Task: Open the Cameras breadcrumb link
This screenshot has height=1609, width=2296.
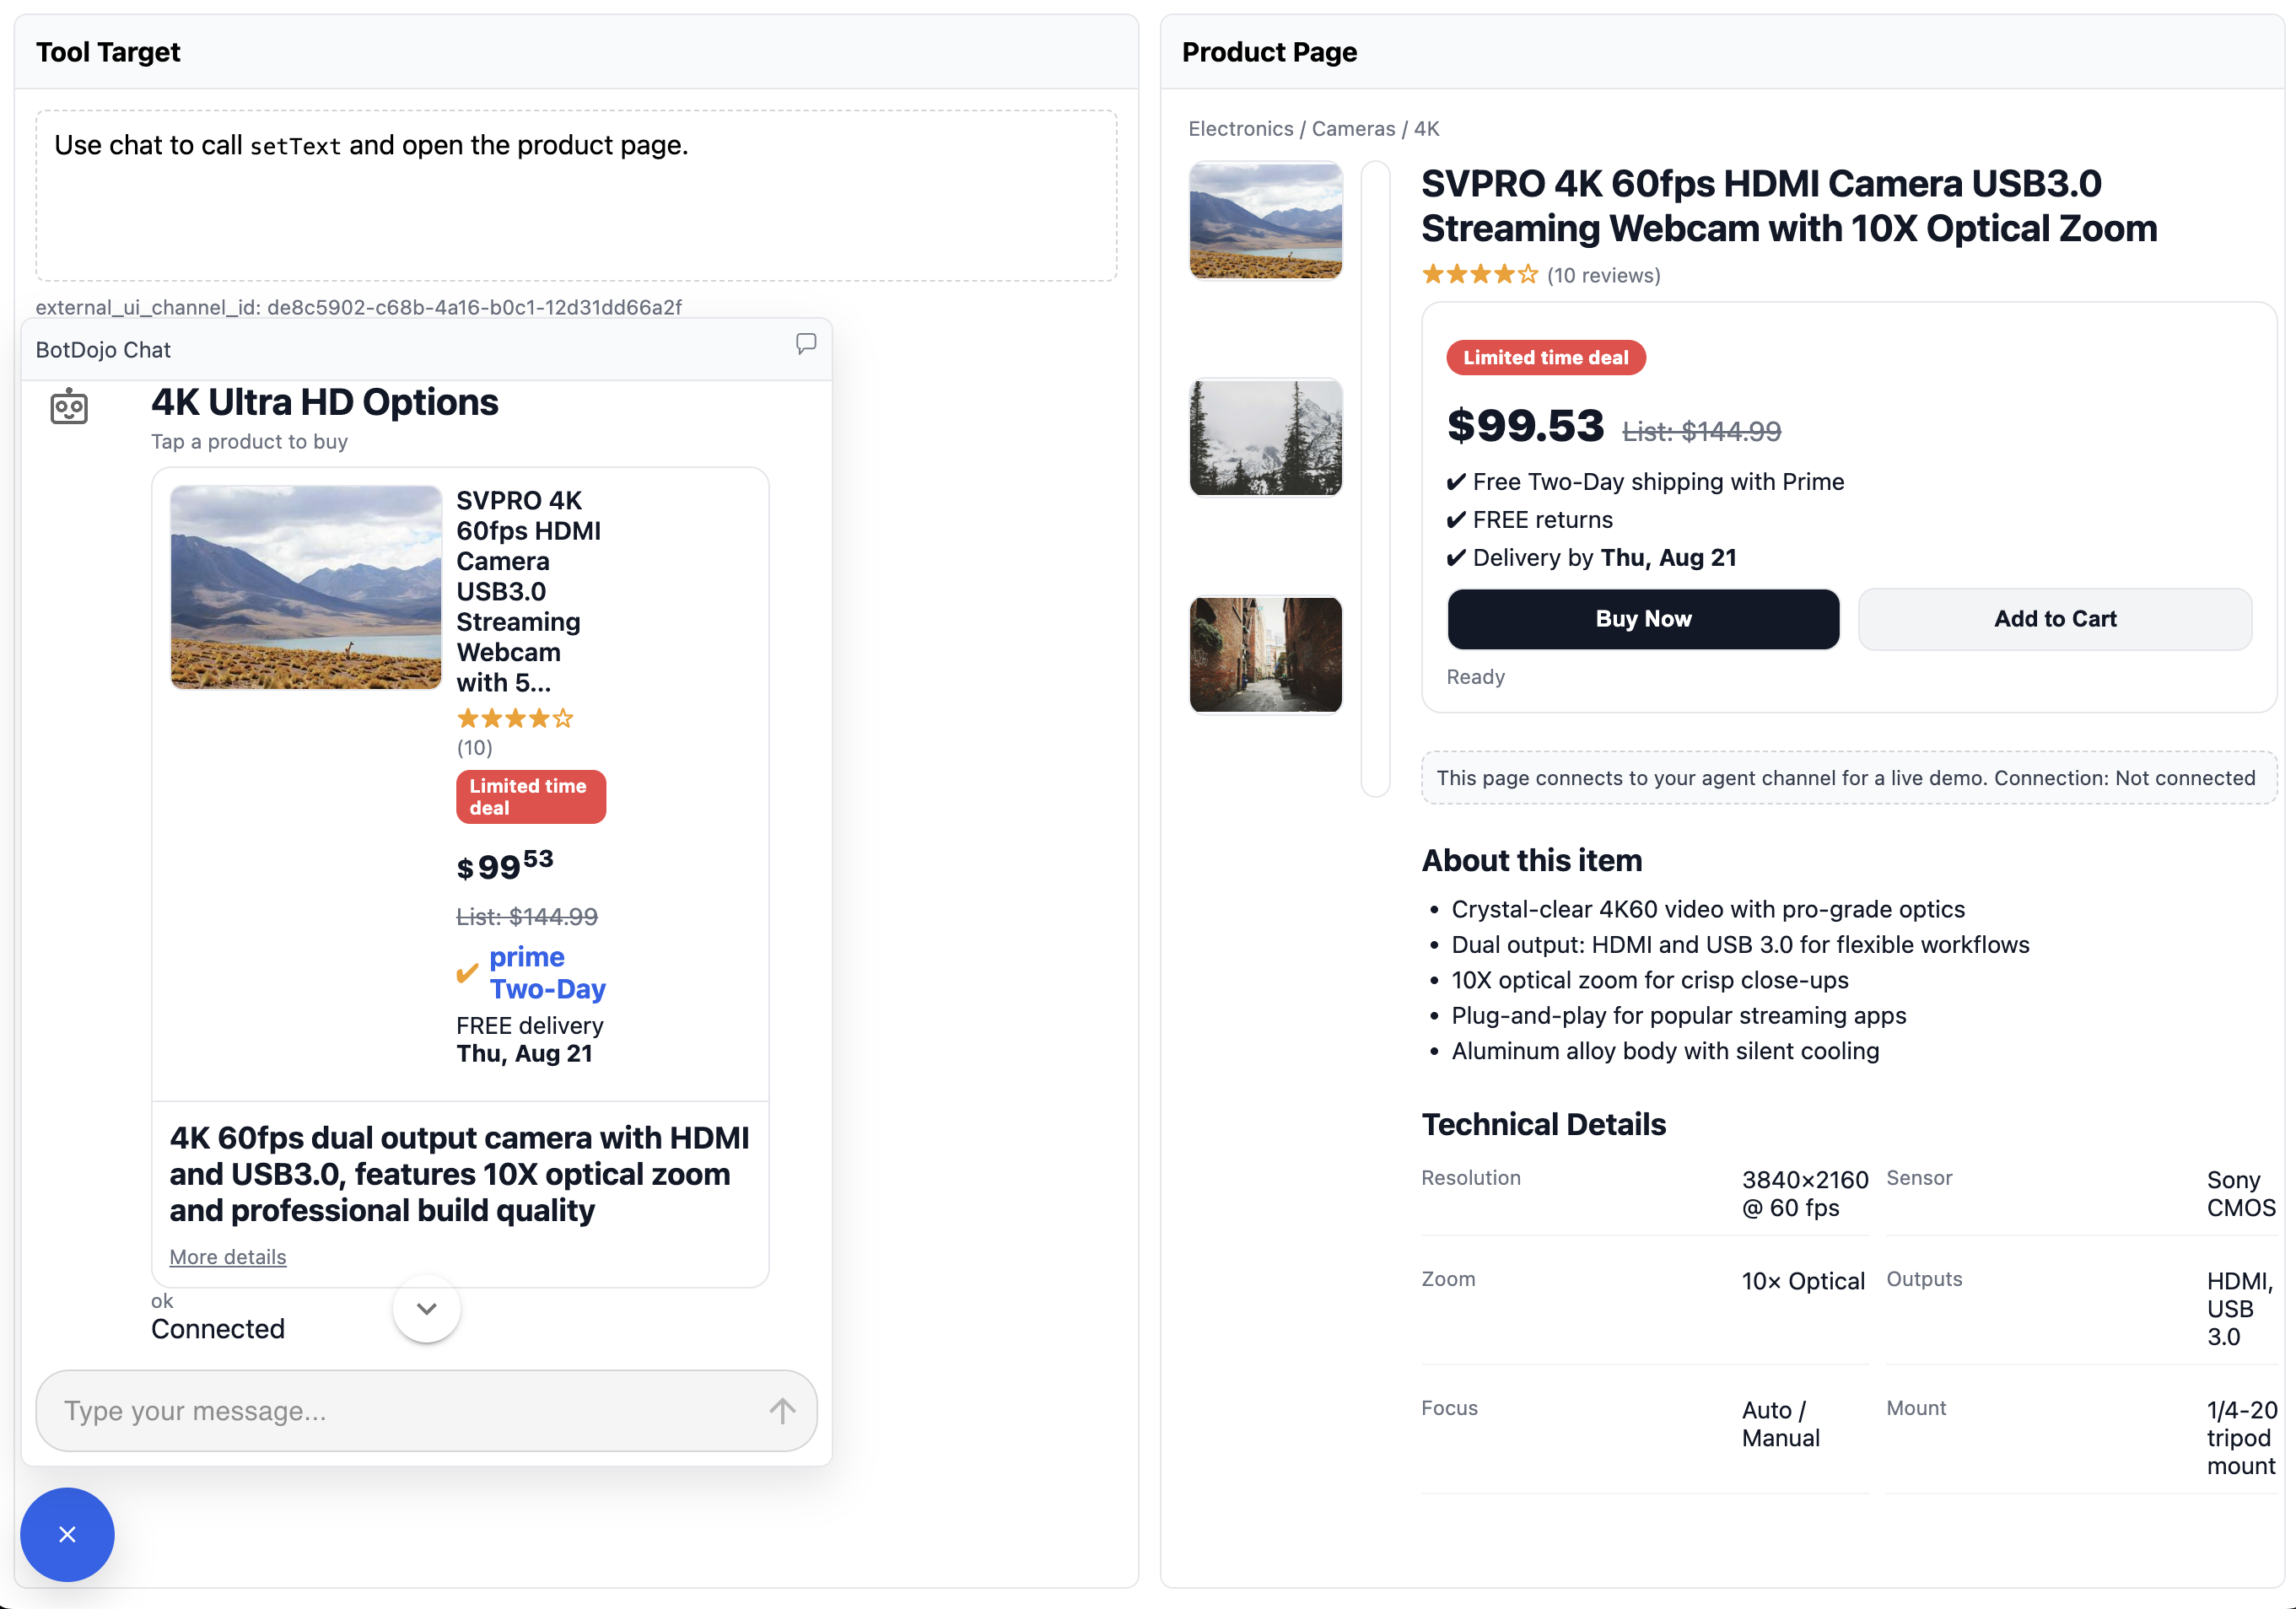Action: [1353, 129]
